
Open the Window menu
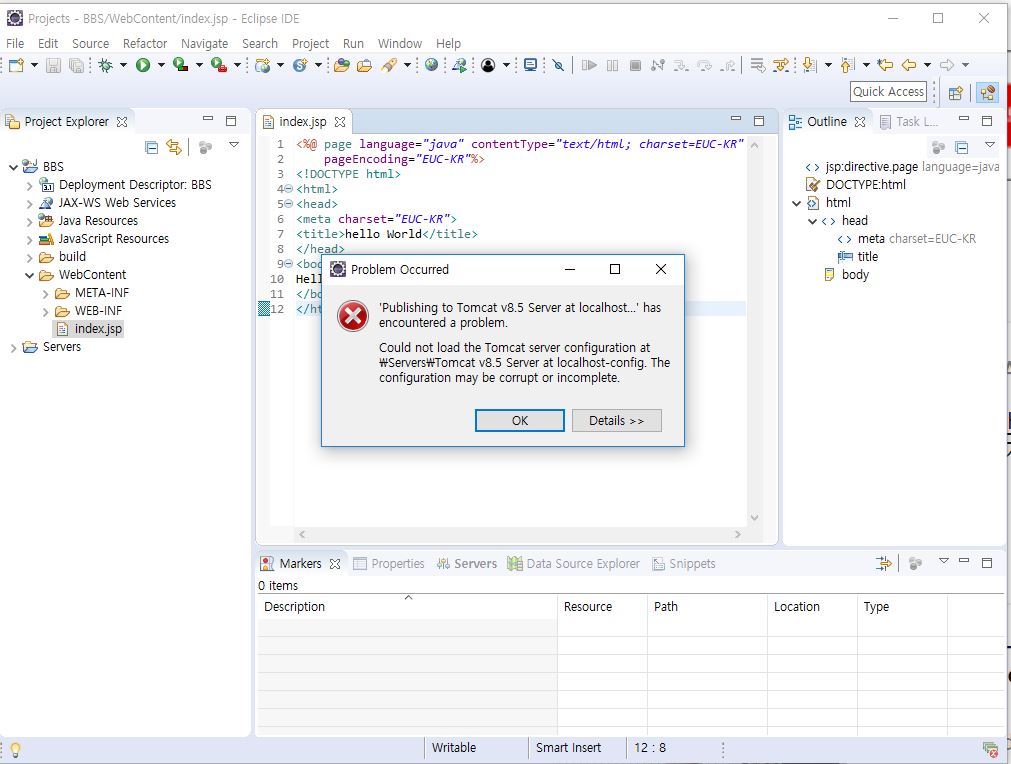(400, 43)
